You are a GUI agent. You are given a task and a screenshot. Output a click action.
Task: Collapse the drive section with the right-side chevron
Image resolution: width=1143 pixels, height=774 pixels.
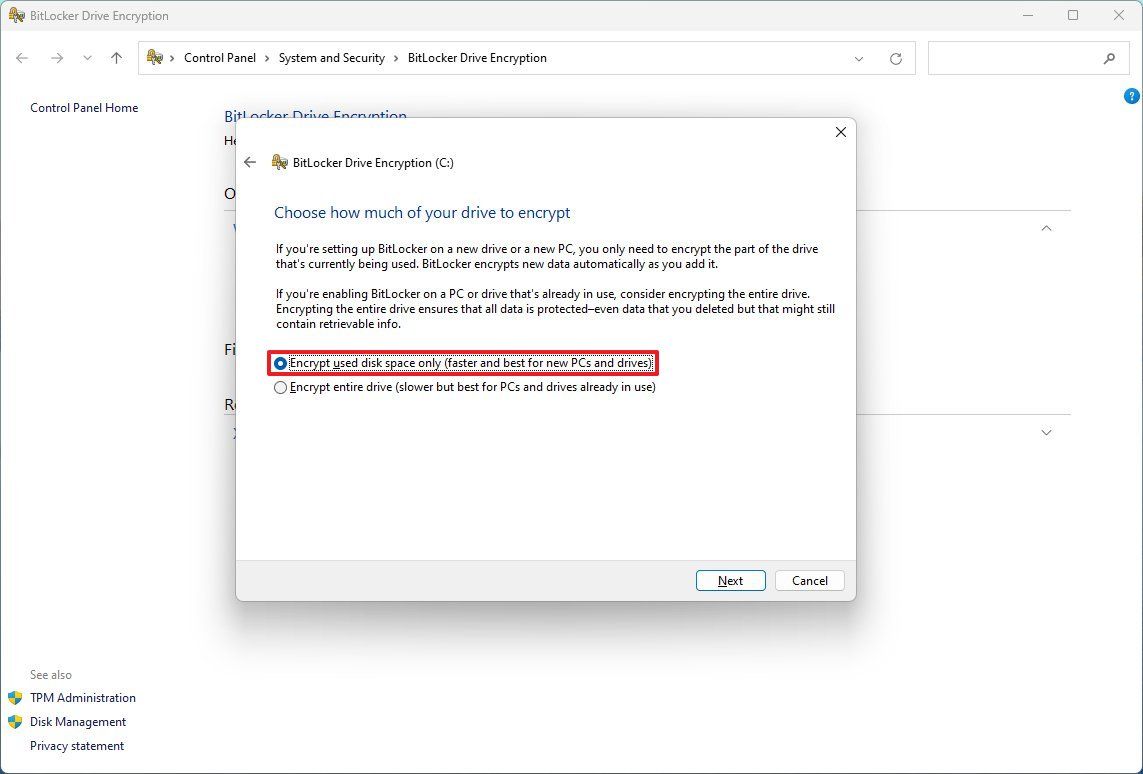1046,228
